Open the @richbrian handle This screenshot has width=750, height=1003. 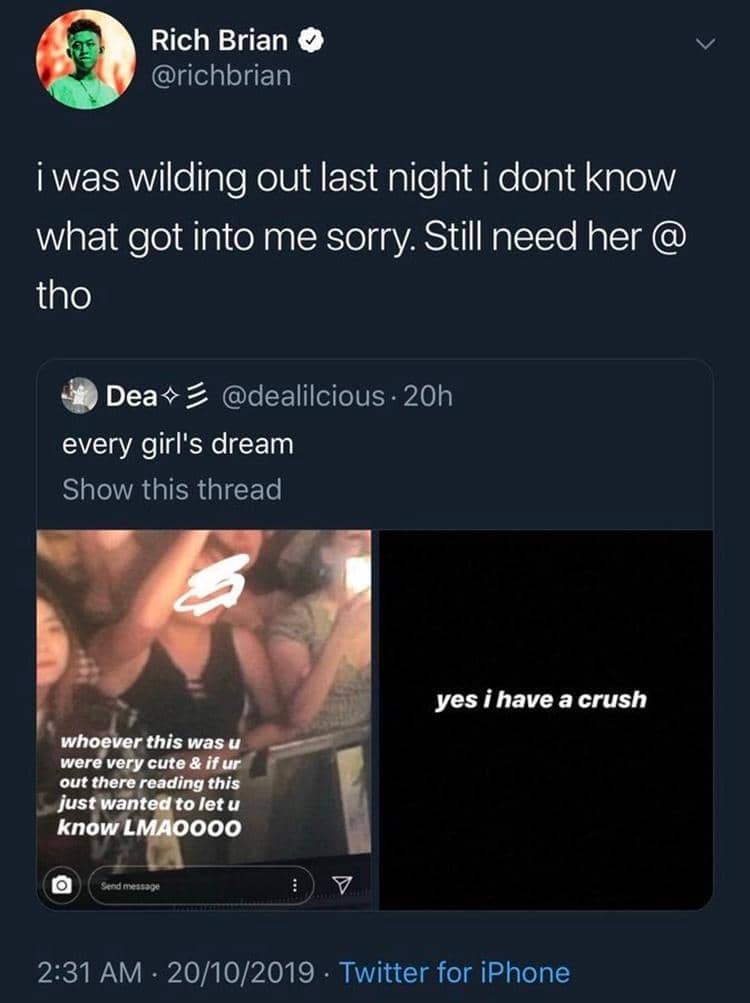tap(221, 76)
